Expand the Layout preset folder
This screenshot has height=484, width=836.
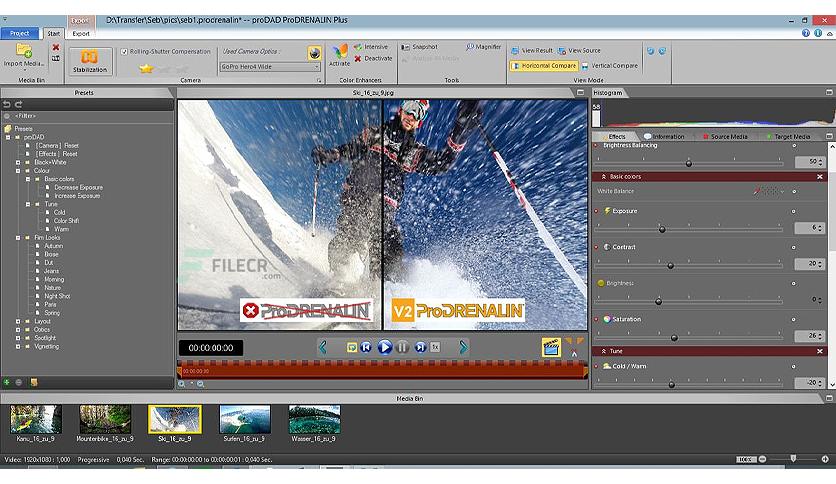(x=18, y=321)
